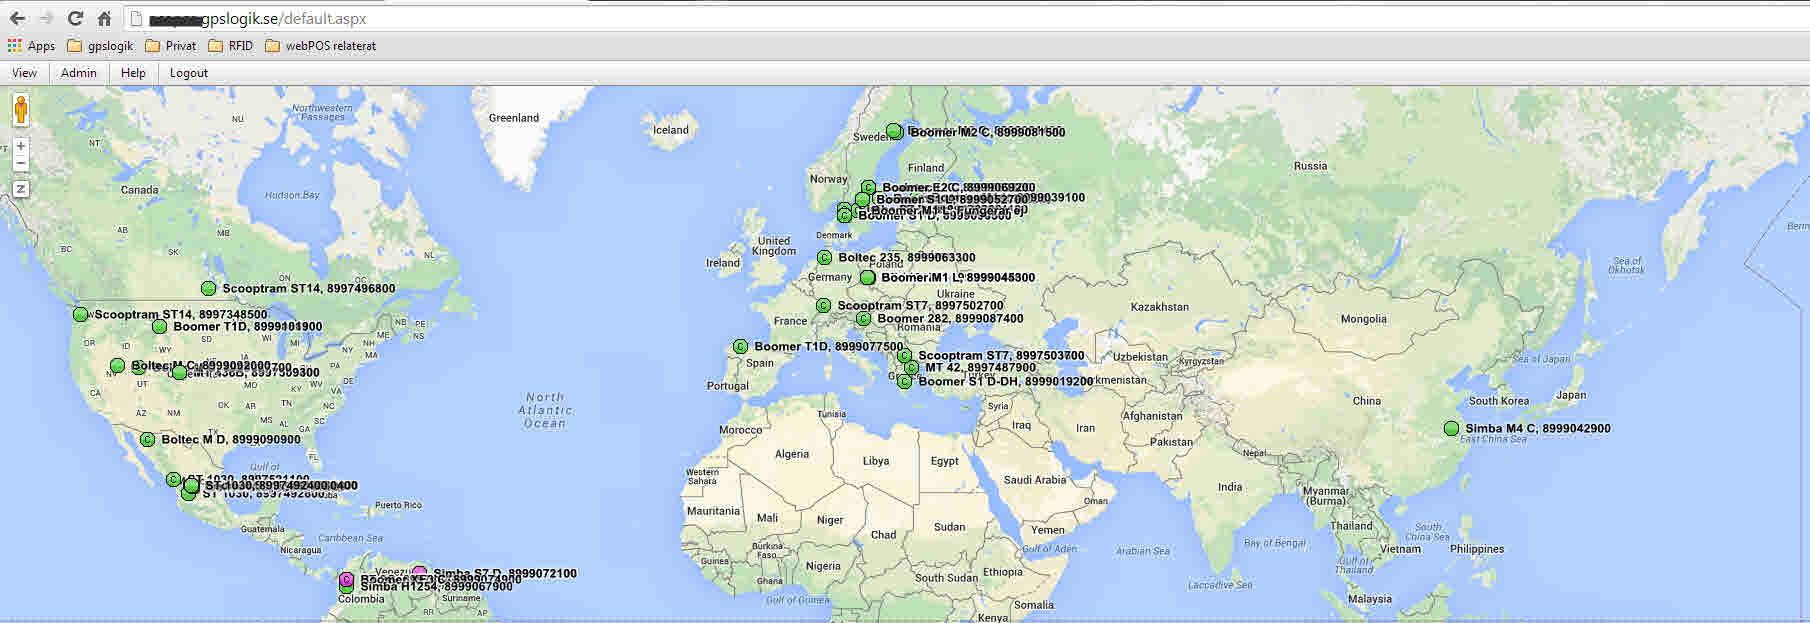Go back using the browser back arrow
Viewport: 1810px width, 623px height.
(x=17, y=18)
